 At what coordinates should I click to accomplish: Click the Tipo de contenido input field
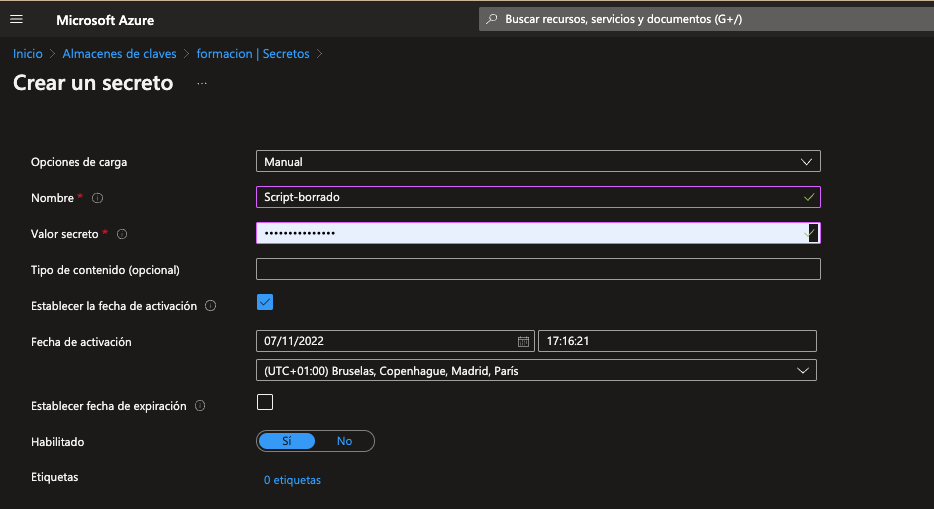[538, 269]
